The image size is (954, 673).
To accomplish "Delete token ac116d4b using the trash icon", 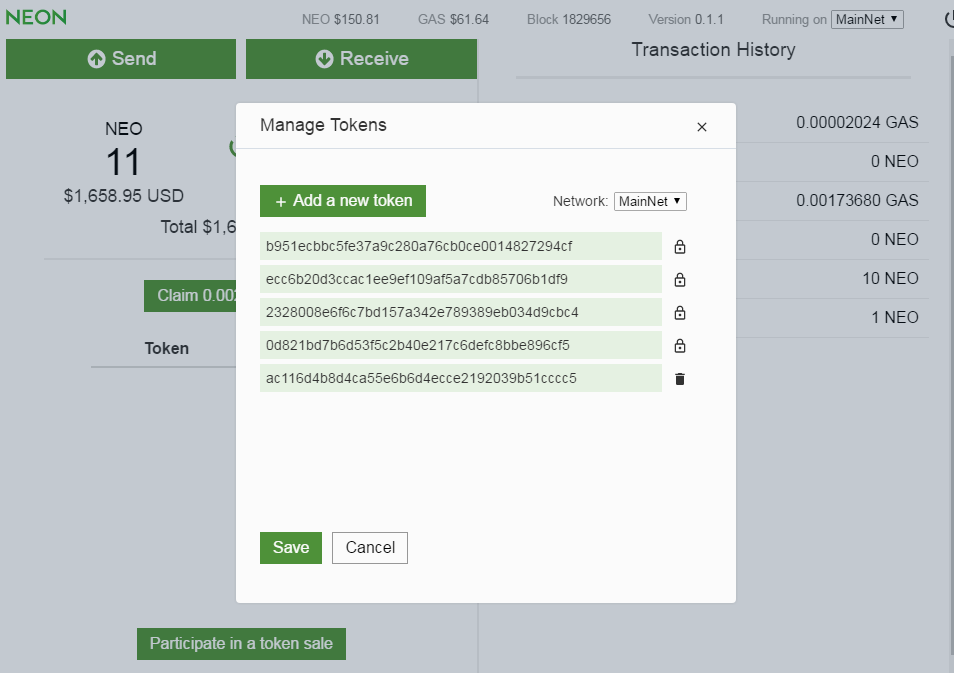I will coord(679,378).
